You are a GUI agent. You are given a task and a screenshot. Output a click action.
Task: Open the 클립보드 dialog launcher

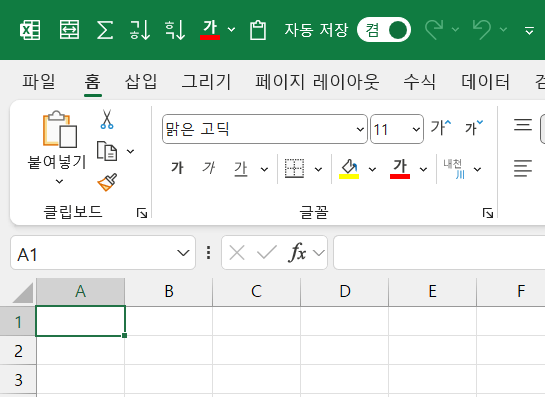pyautogui.click(x=142, y=213)
